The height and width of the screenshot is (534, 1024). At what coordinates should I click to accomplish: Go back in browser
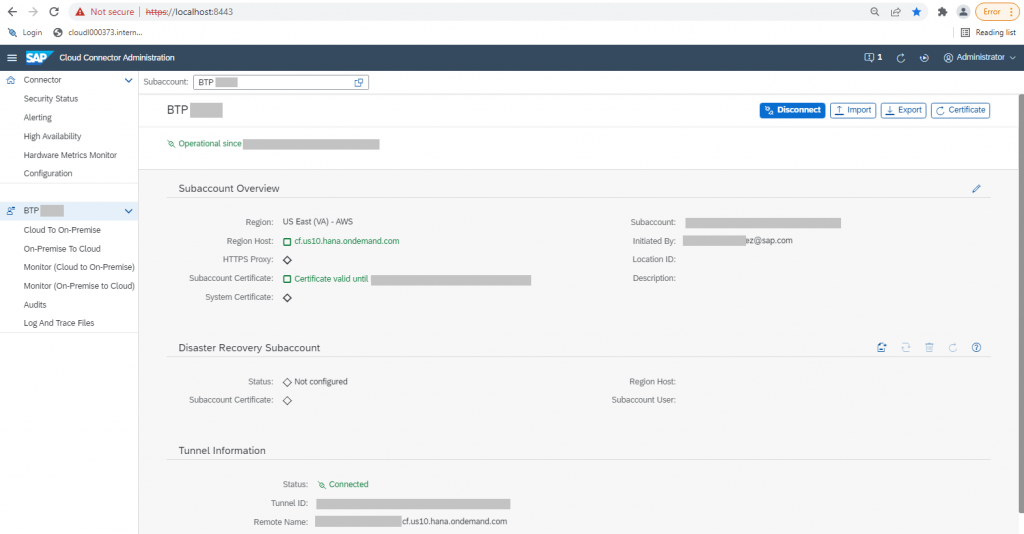click(x=12, y=12)
